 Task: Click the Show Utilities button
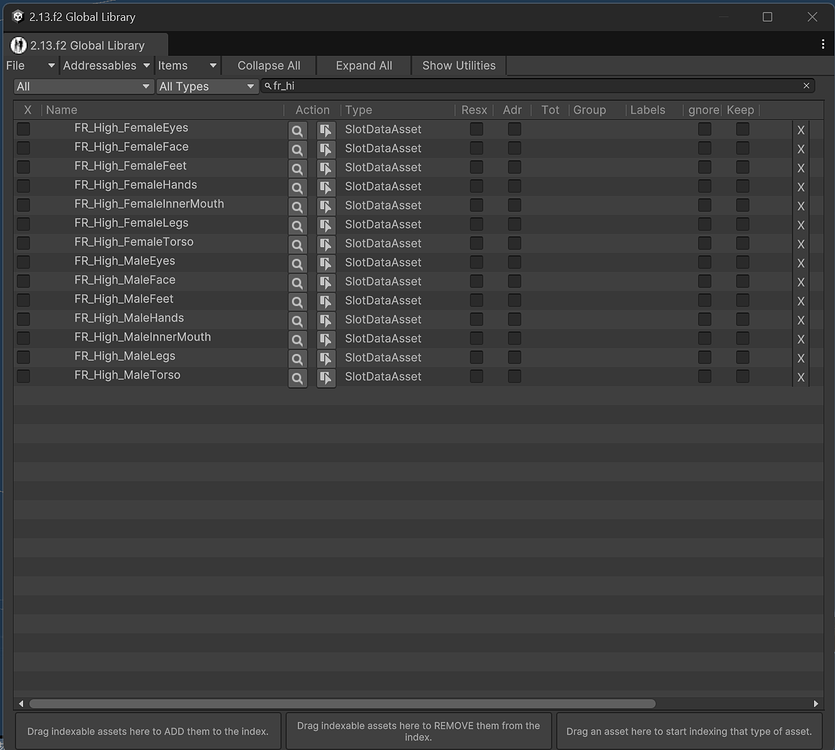458,65
